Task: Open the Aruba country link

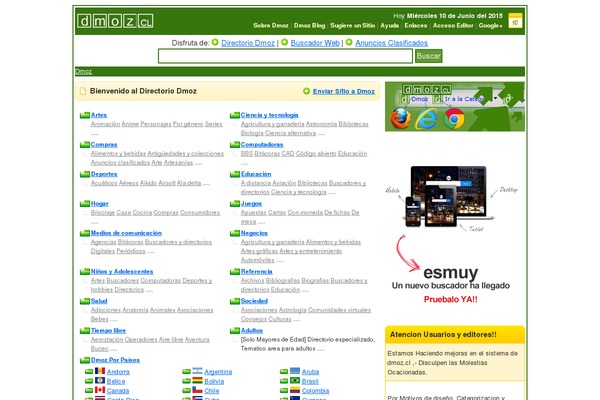Action: 310,372
